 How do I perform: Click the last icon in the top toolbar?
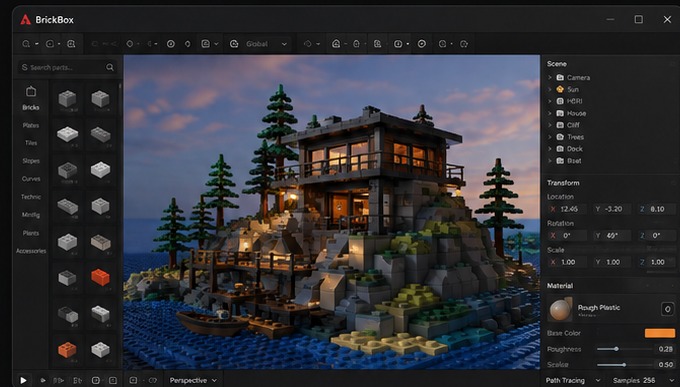[x=464, y=44]
